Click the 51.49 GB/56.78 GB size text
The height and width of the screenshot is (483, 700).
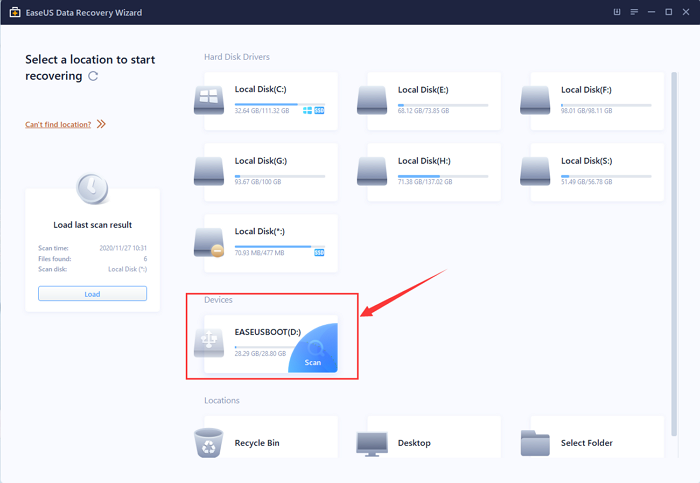tap(587, 182)
